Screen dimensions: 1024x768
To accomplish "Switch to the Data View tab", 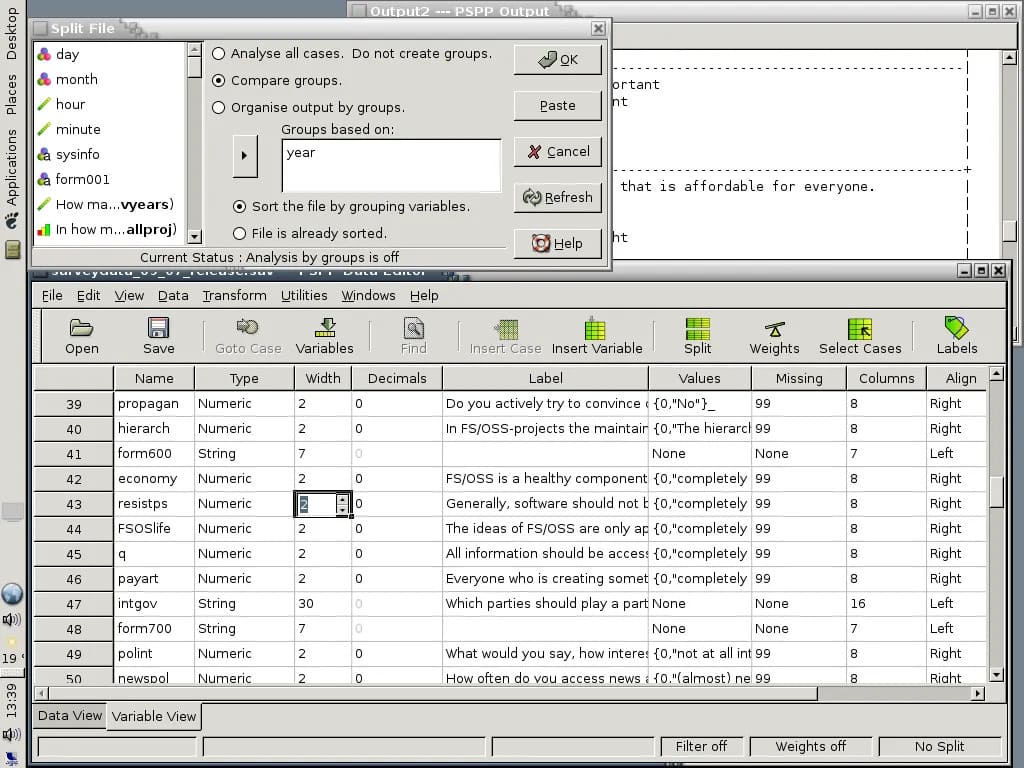I will (69, 716).
